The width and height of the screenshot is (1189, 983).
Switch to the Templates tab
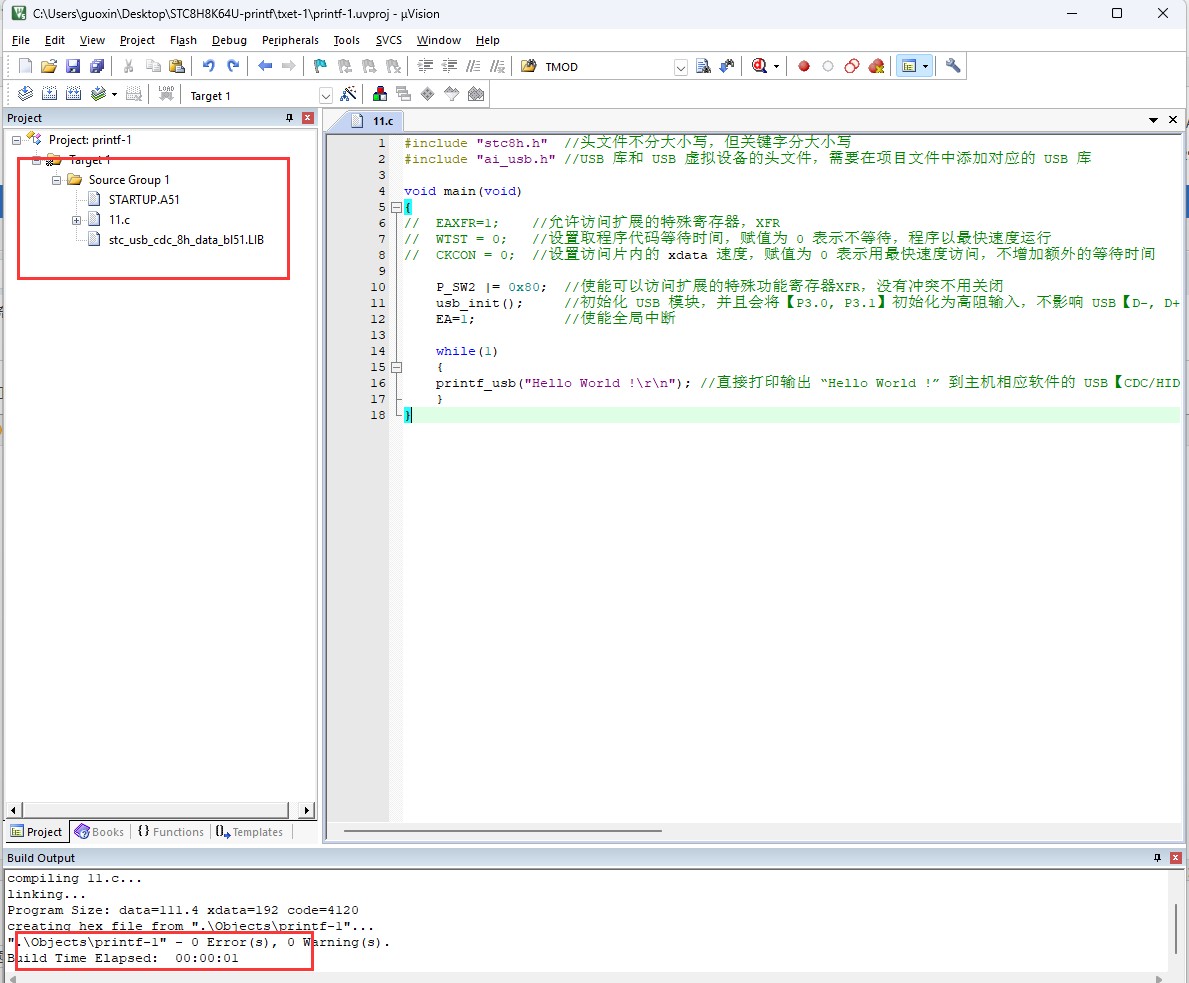249,832
